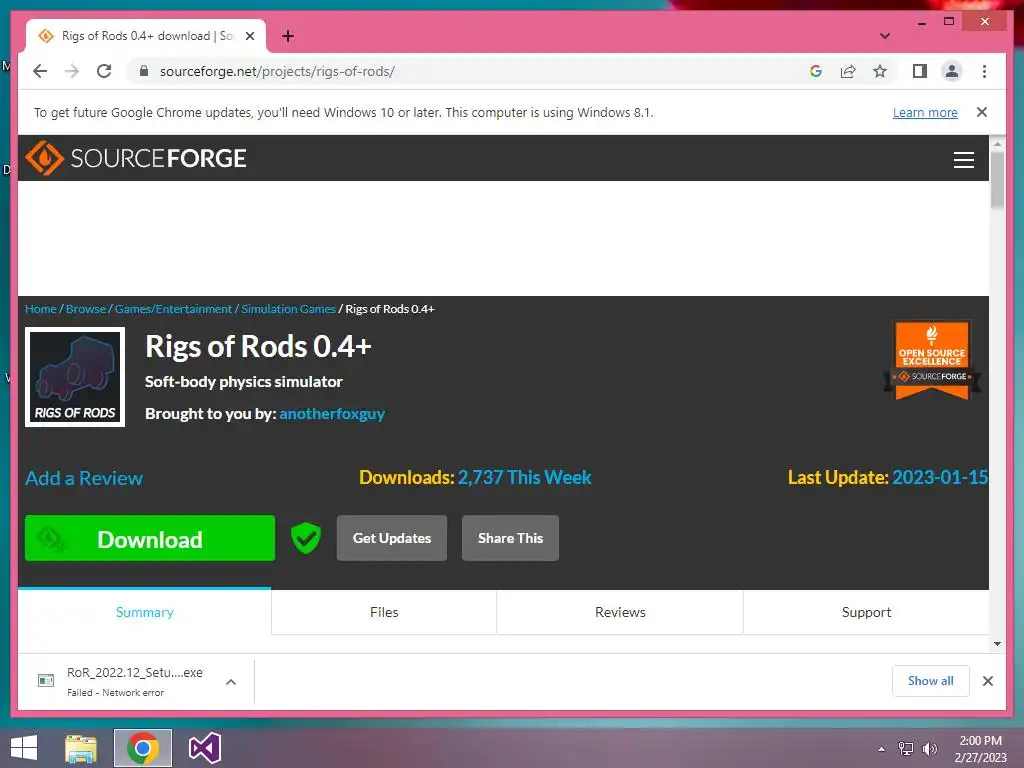This screenshot has width=1024, height=768.
Task: Click 2,737 This Week downloads link
Action: pos(524,477)
